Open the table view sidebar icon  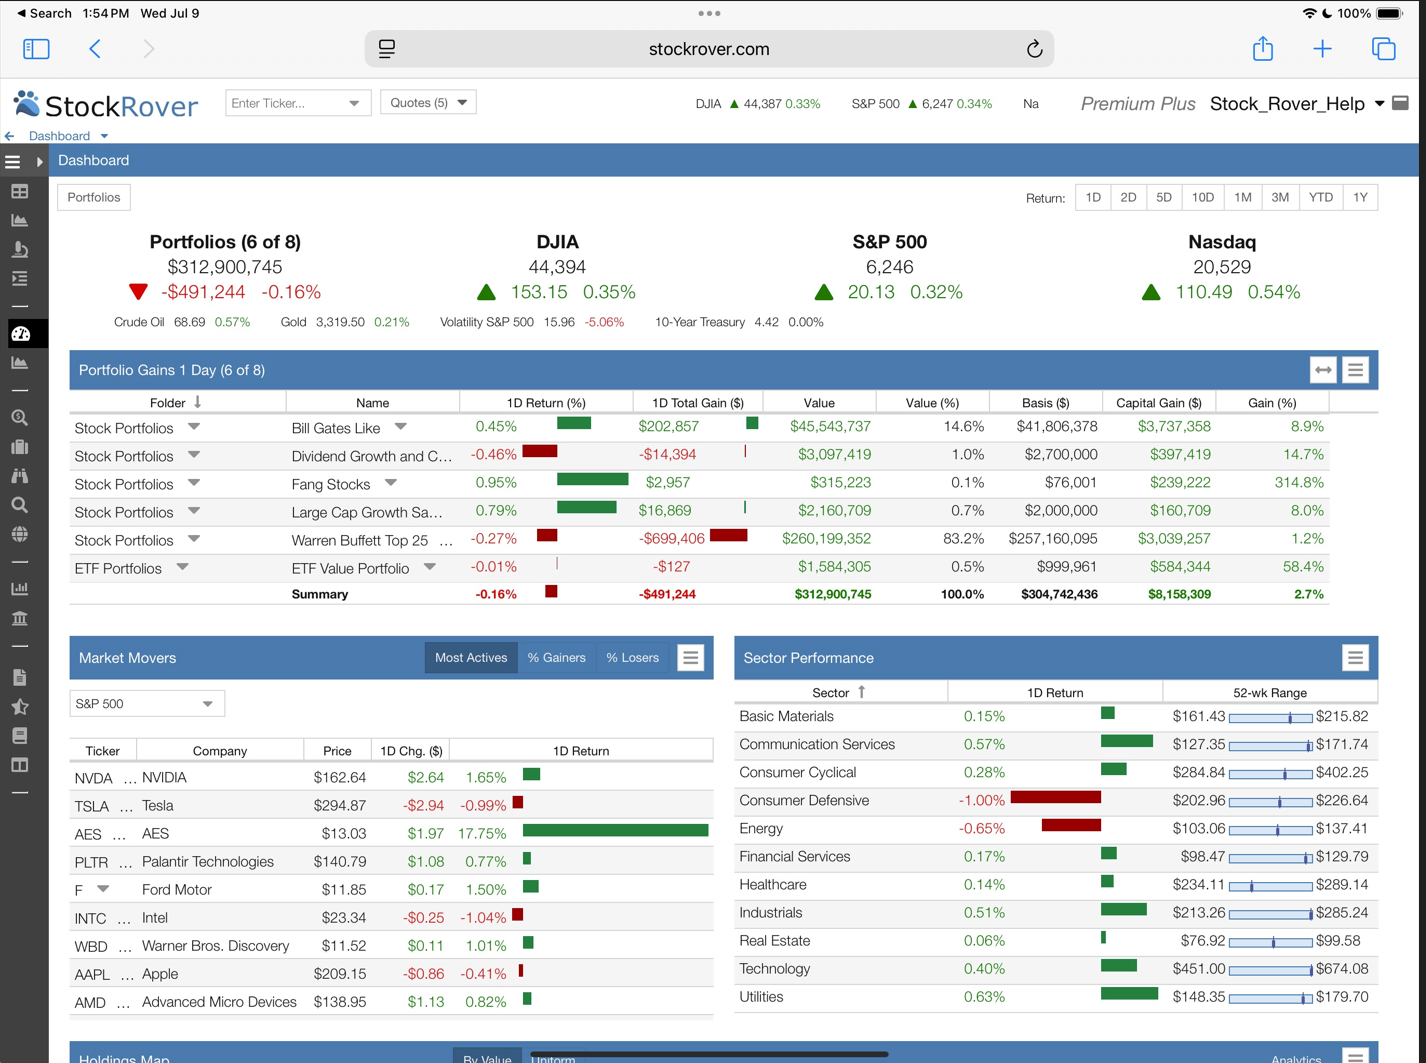pyautogui.click(x=20, y=191)
